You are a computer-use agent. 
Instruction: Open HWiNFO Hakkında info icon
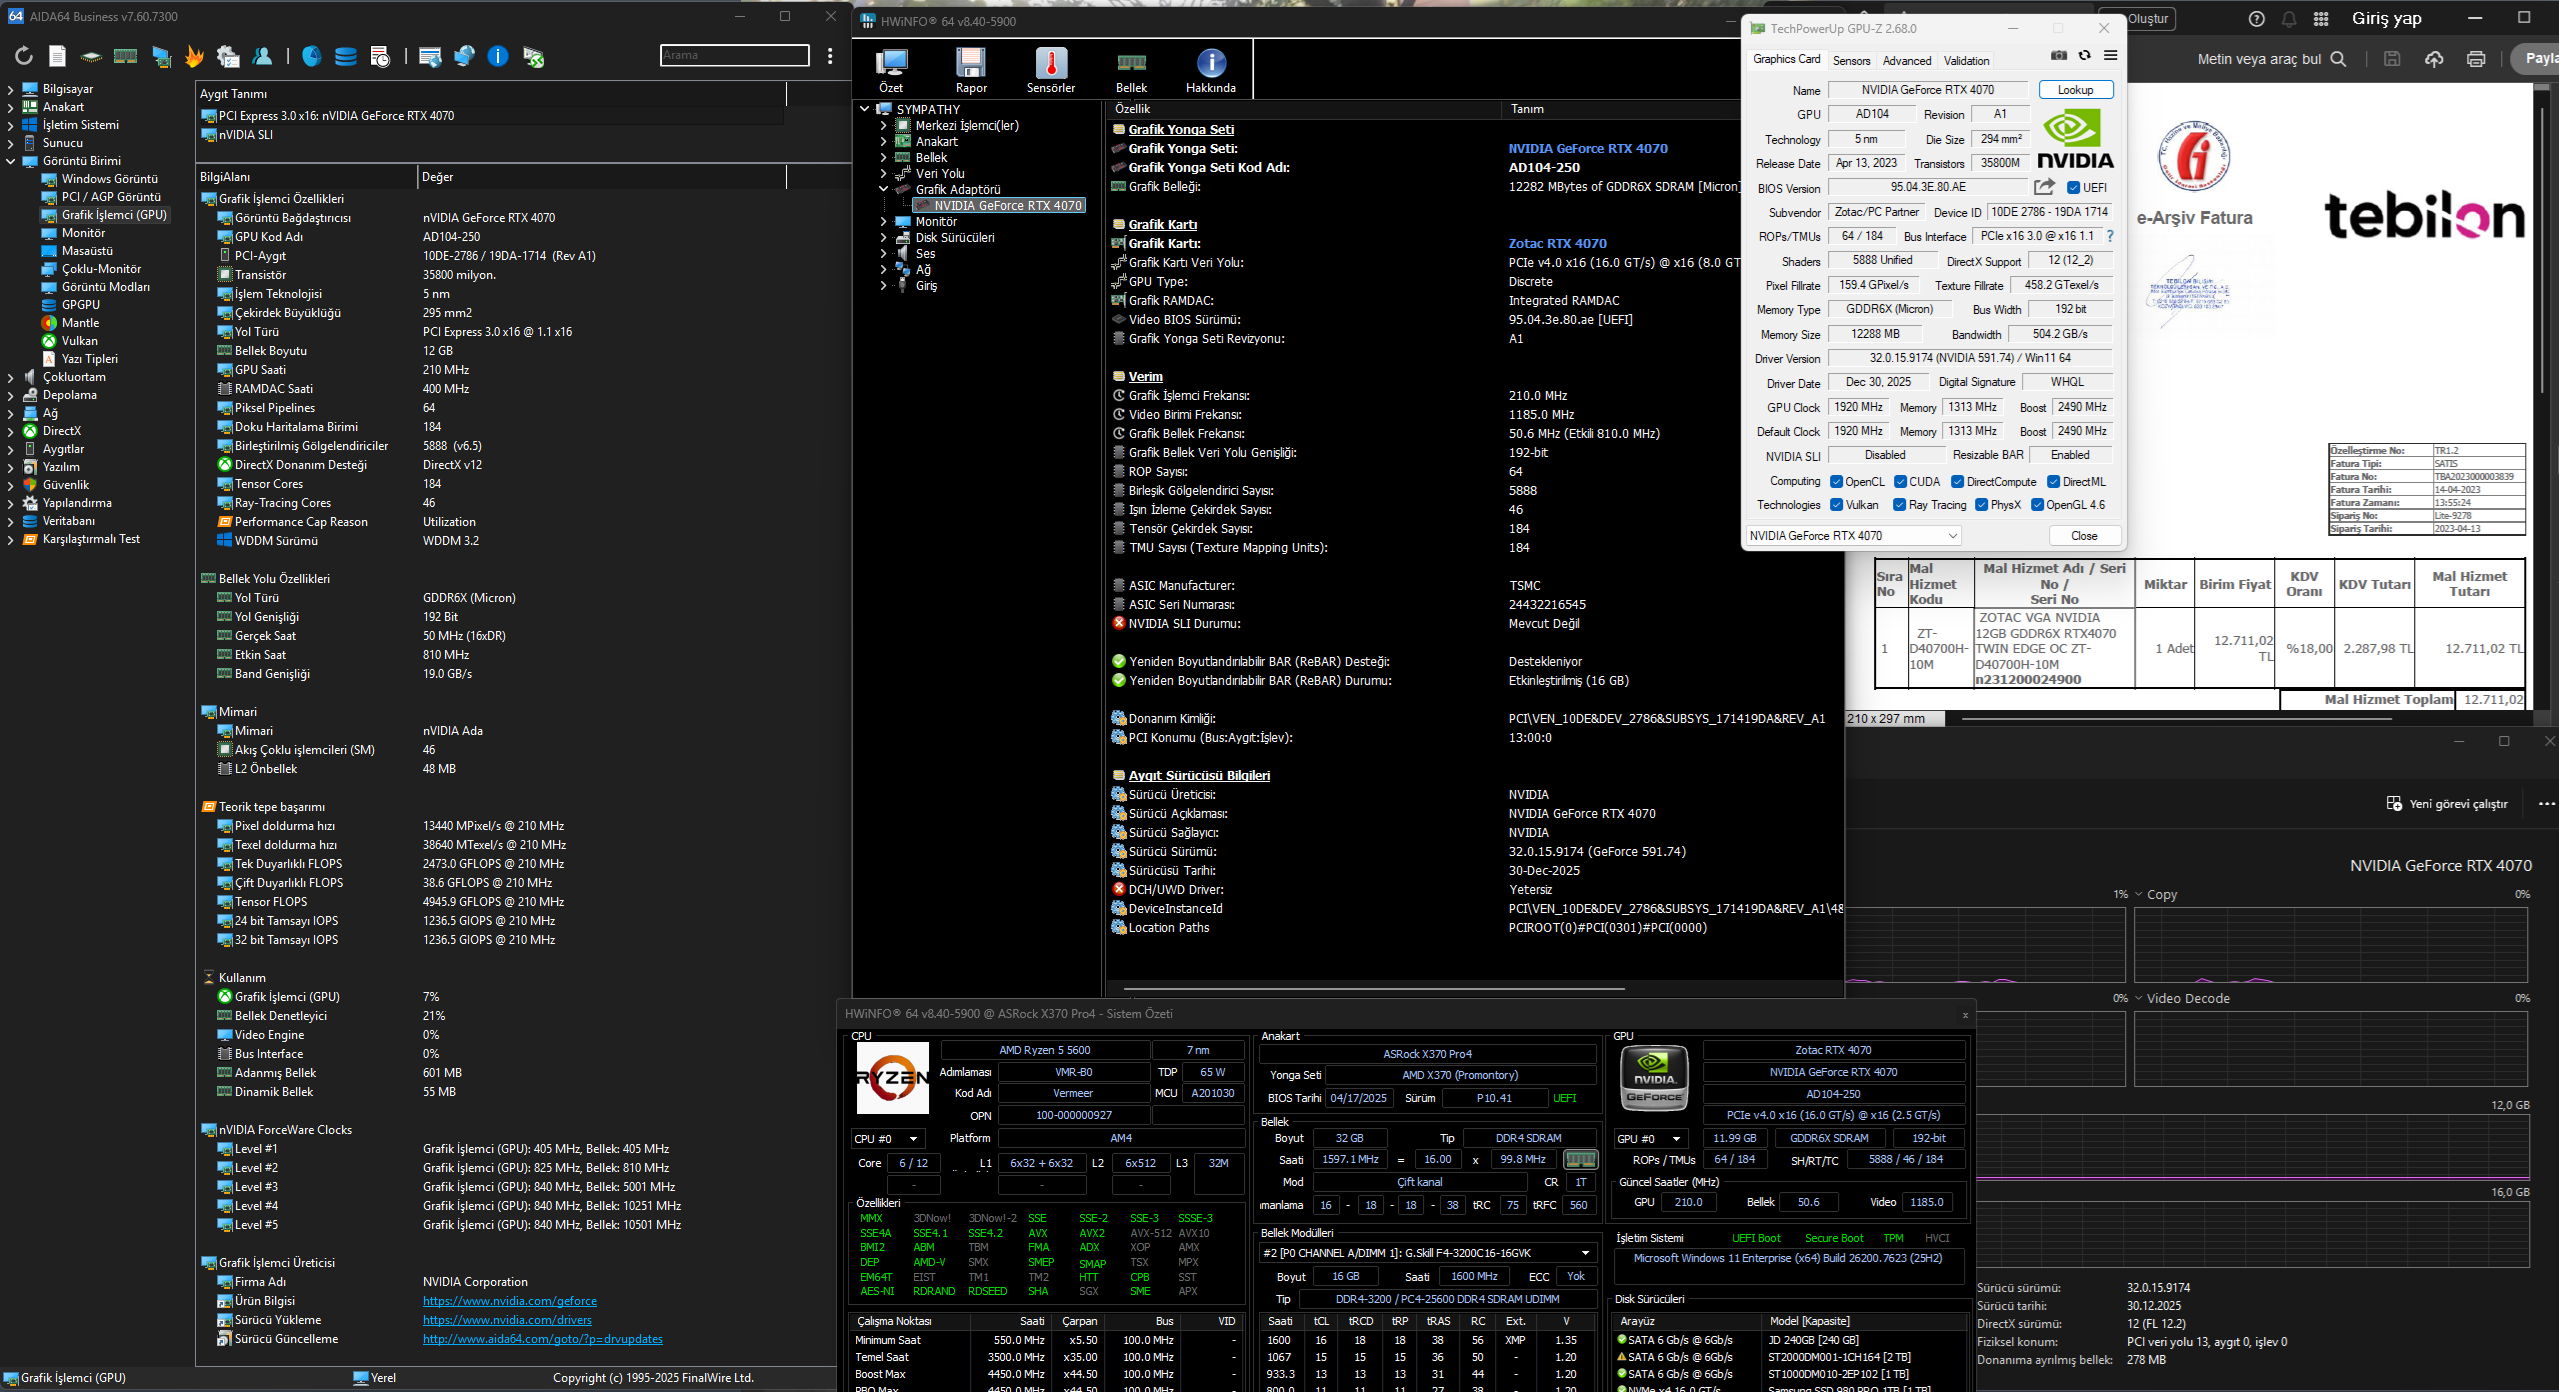(x=1210, y=65)
